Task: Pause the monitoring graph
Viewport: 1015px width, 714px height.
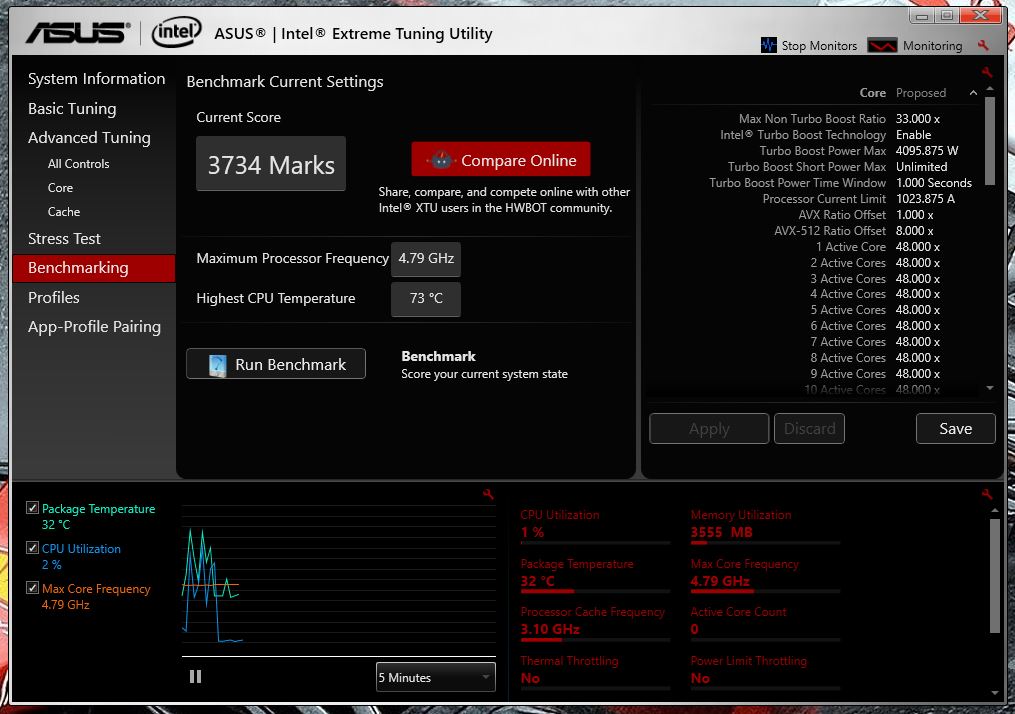Action: [x=195, y=676]
